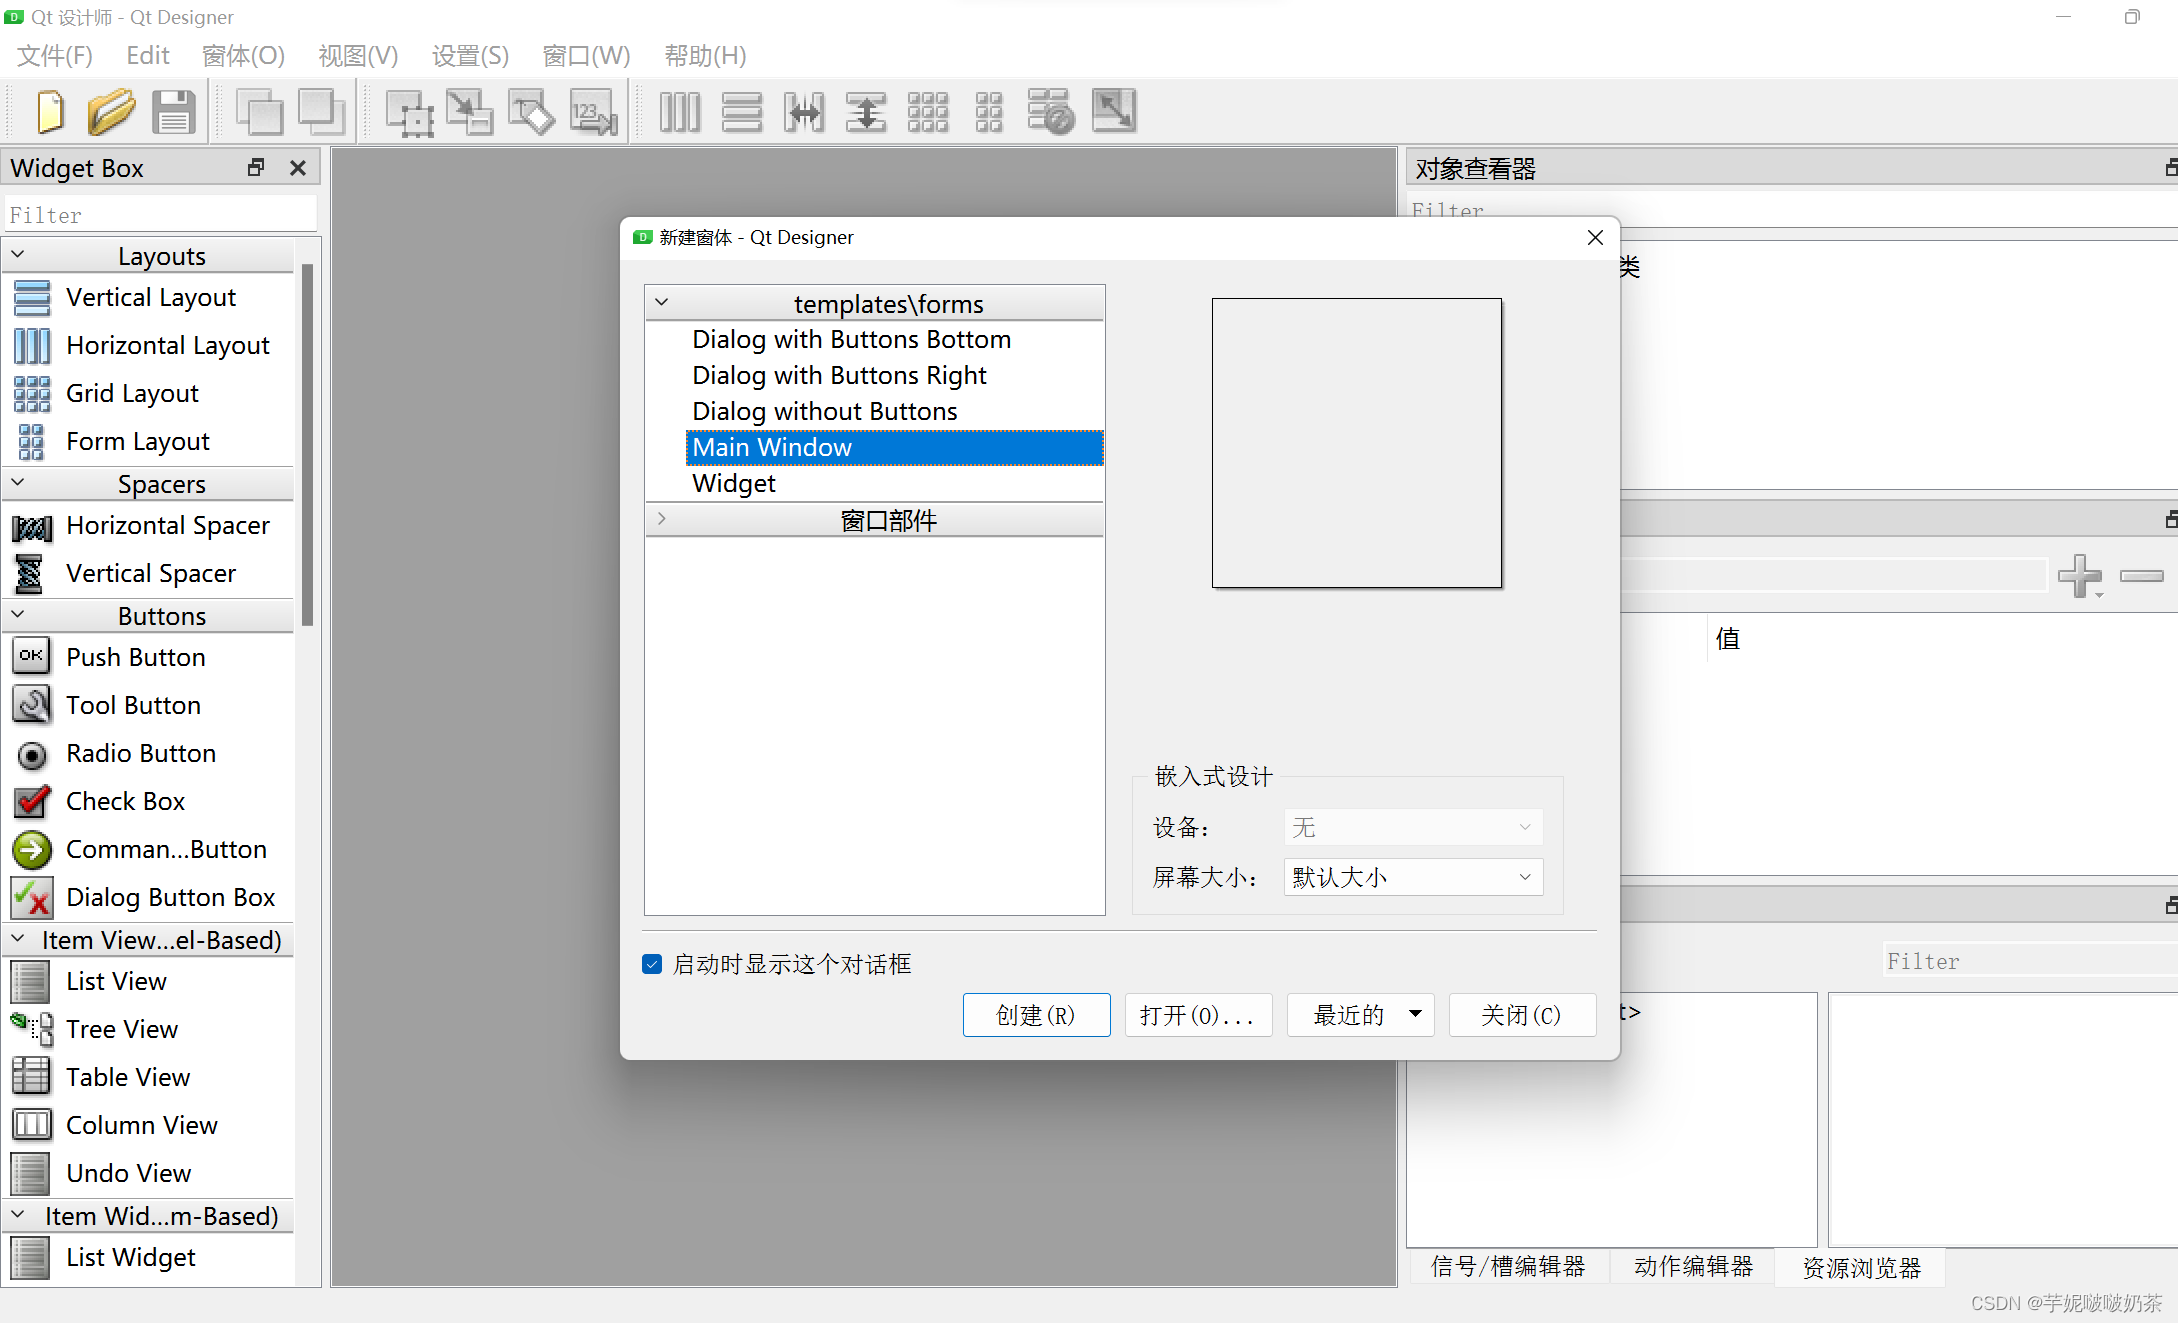Open the 窗体(O) menu
The width and height of the screenshot is (2178, 1323).
(x=243, y=56)
